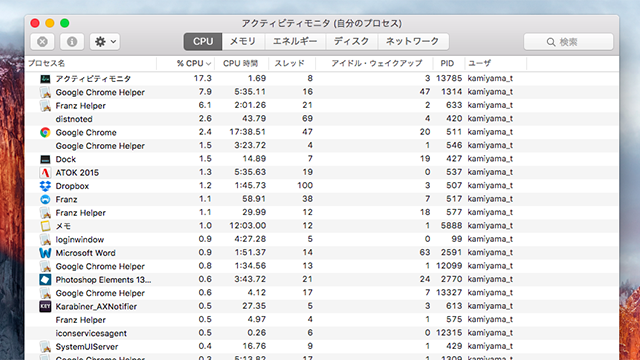Select the Microsoft Word process name
The width and height of the screenshot is (640, 360).
[85, 253]
